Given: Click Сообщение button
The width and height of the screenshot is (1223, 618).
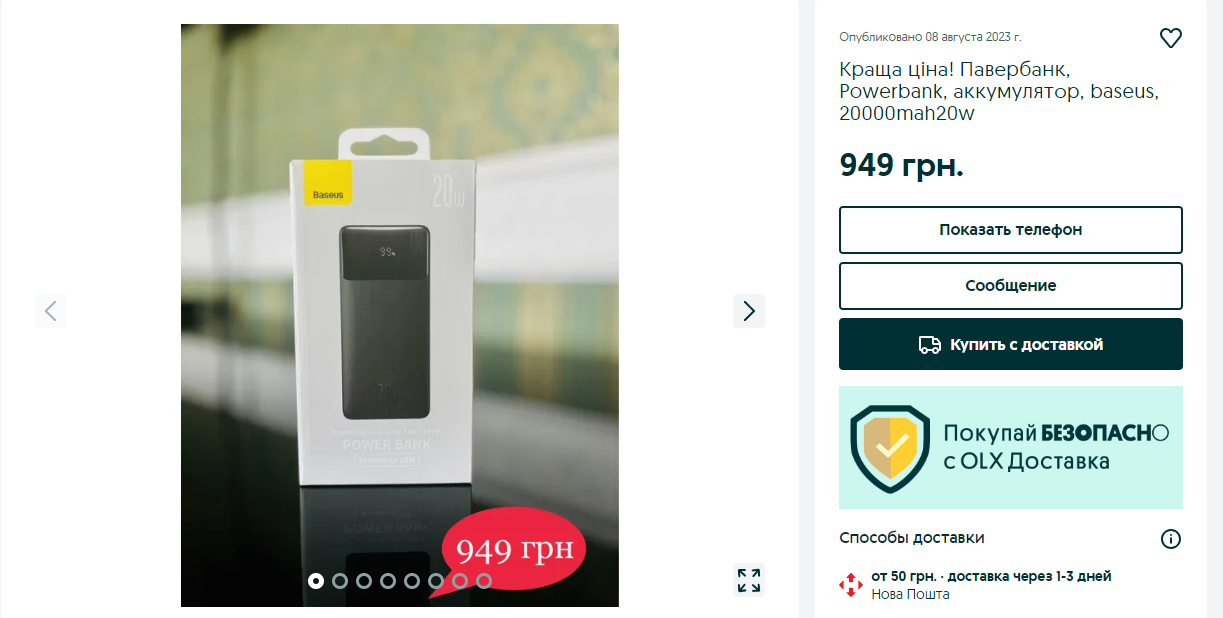Looking at the screenshot, I should point(1011,286).
